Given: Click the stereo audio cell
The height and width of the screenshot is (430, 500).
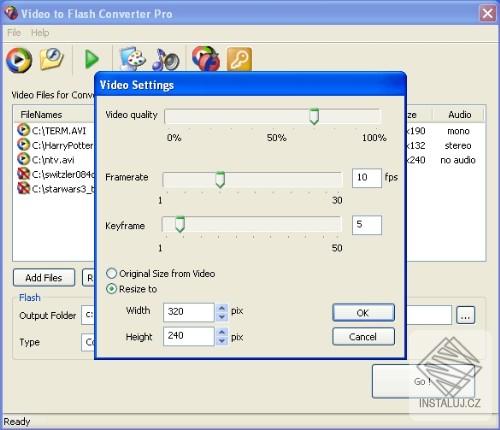Looking at the screenshot, I should (458, 145).
